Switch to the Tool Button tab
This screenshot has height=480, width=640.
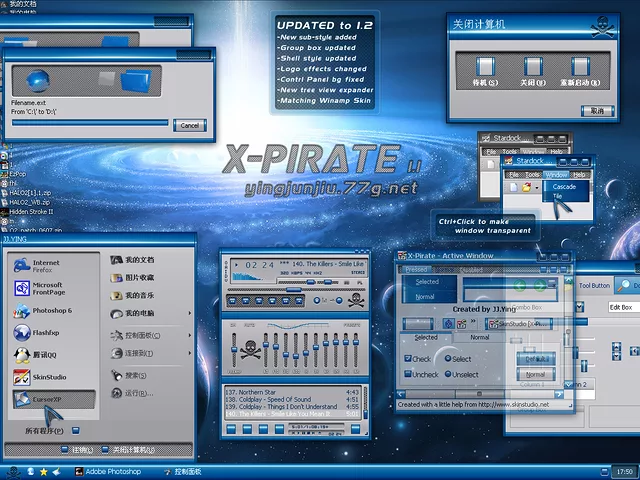[x=594, y=285]
